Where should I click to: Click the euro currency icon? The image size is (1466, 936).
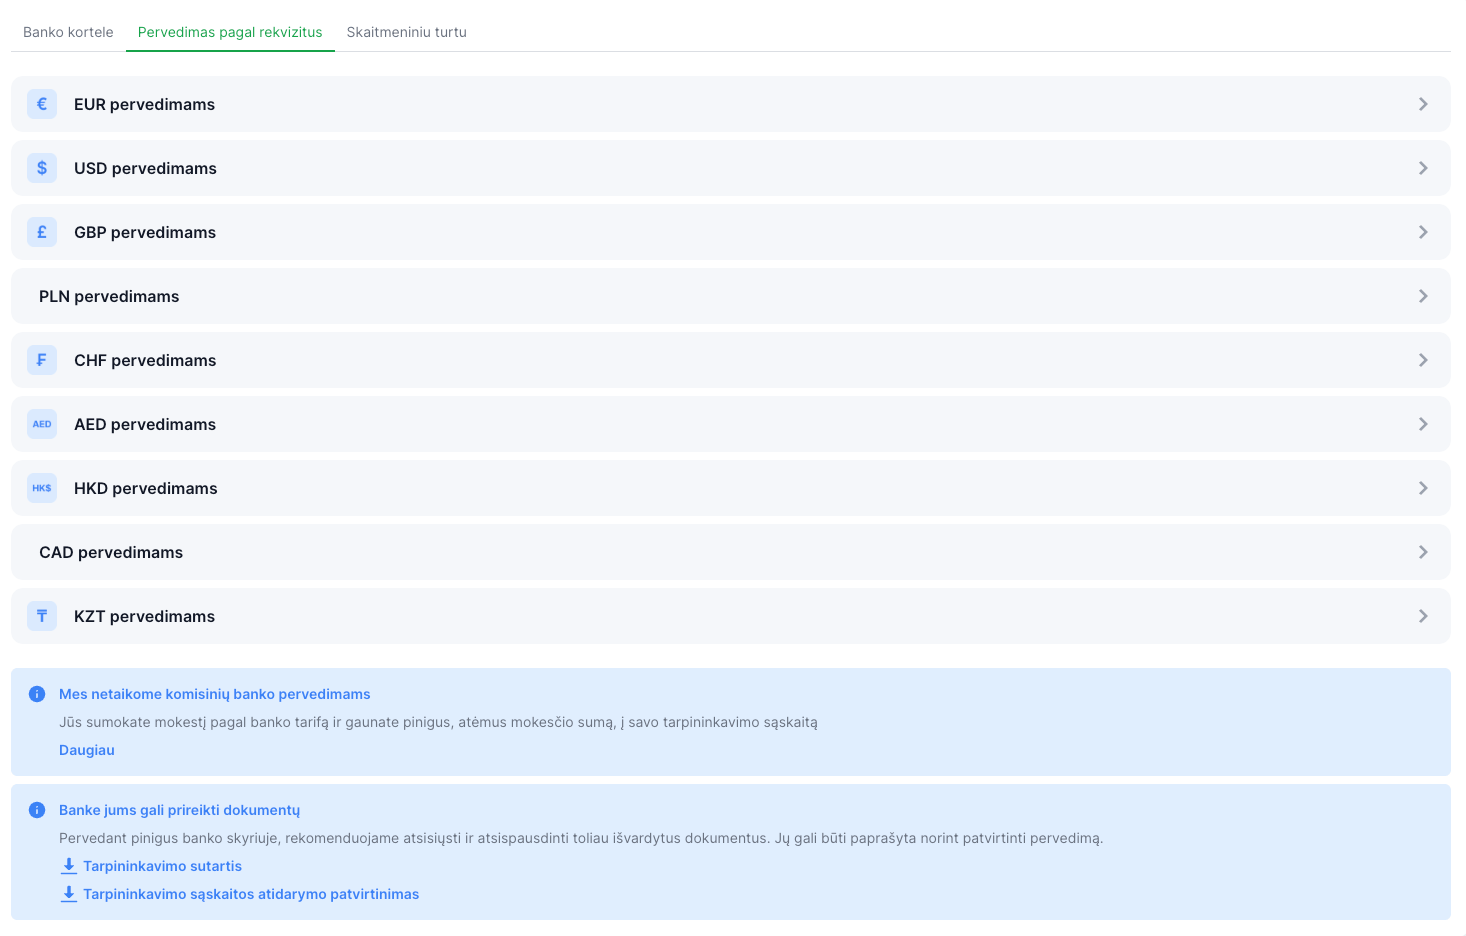[x=42, y=104]
